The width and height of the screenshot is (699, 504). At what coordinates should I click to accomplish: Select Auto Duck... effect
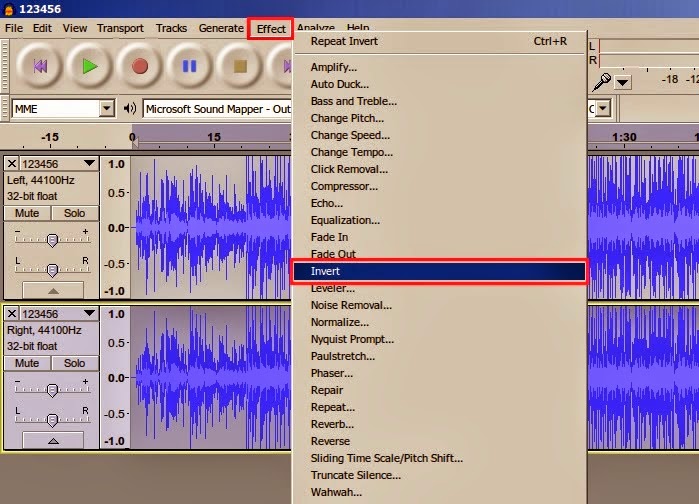click(x=439, y=84)
